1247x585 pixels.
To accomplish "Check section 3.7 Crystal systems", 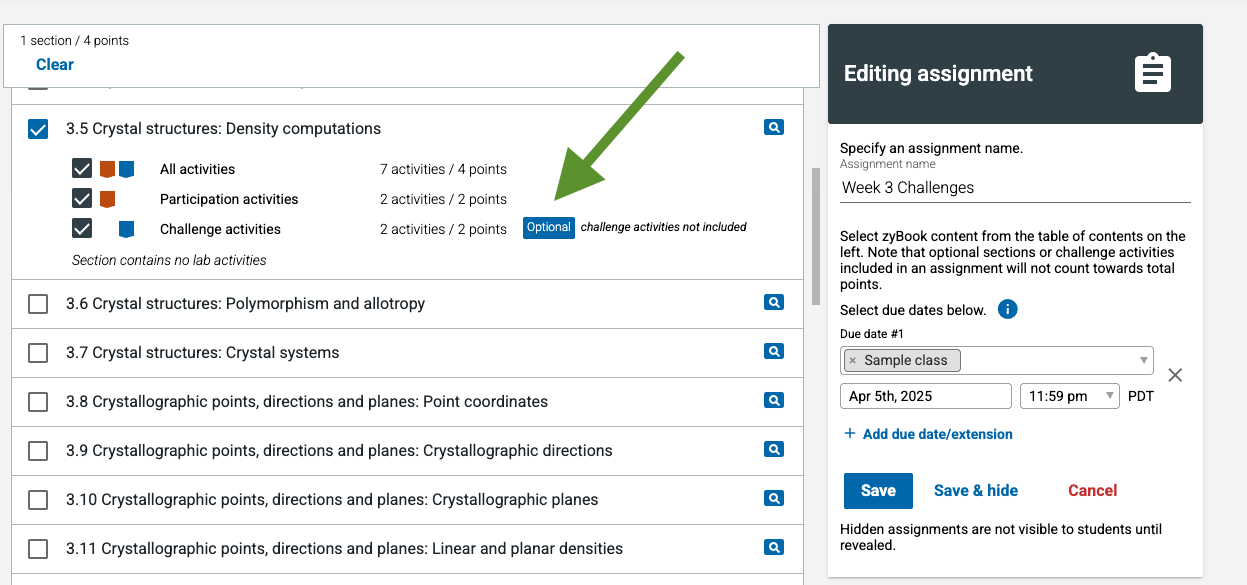I will 38,353.
